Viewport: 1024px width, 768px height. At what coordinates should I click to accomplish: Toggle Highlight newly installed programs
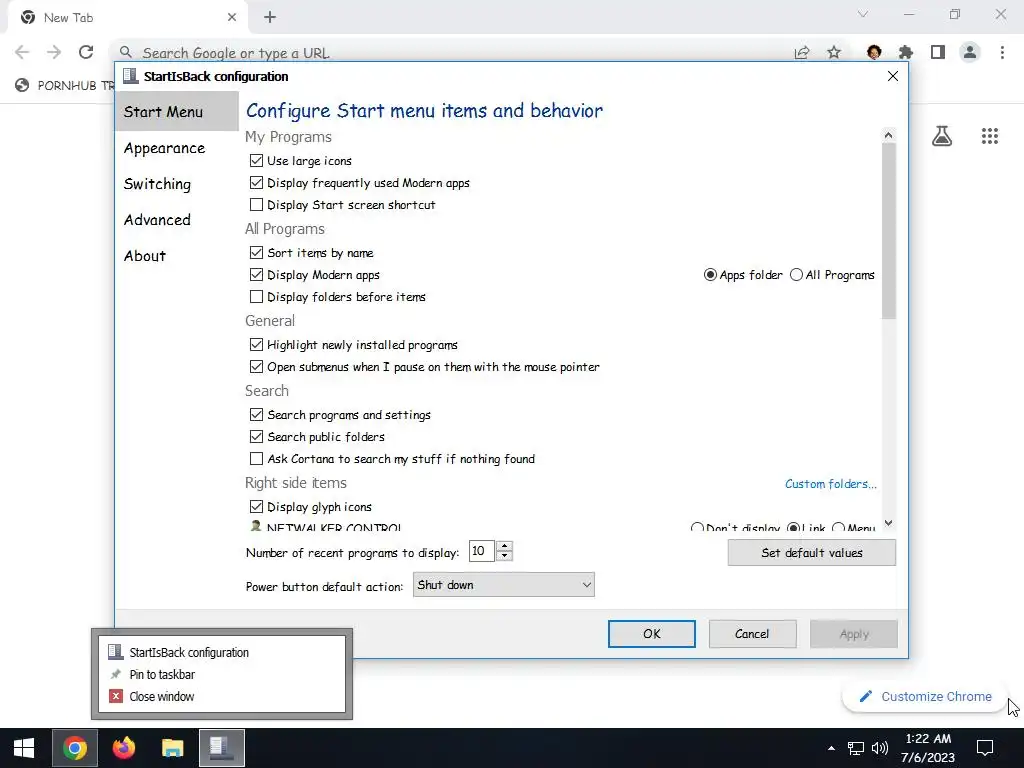click(256, 345)
